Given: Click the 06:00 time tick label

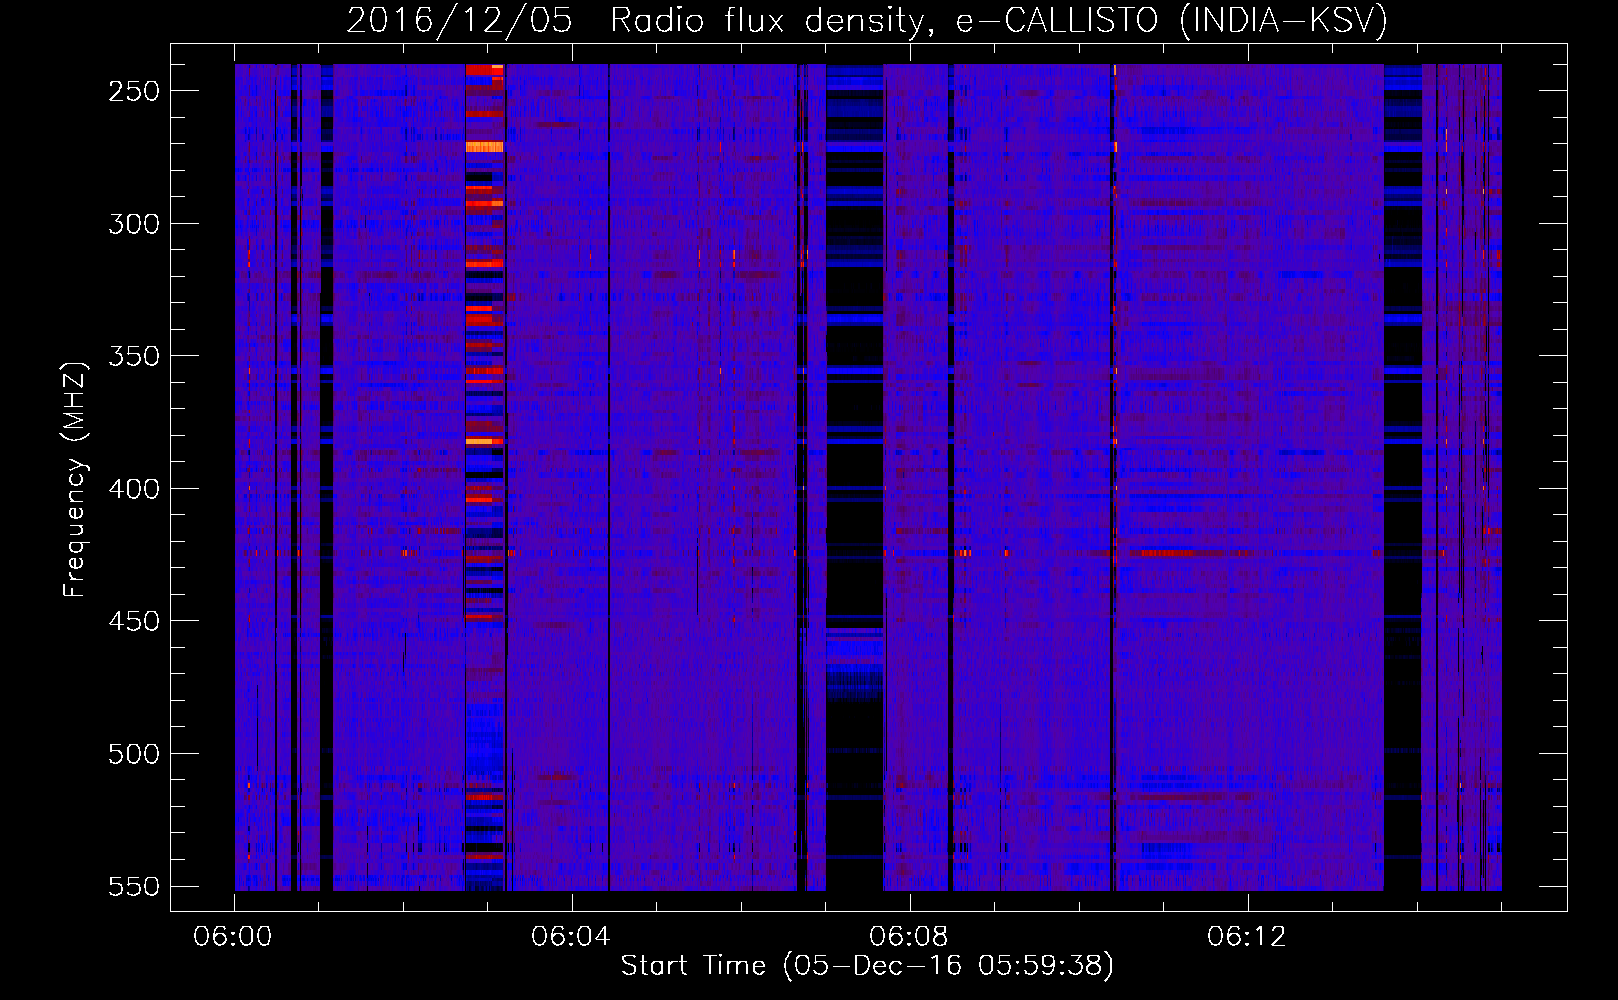Looking at the screenshot, I should [233, 937].
